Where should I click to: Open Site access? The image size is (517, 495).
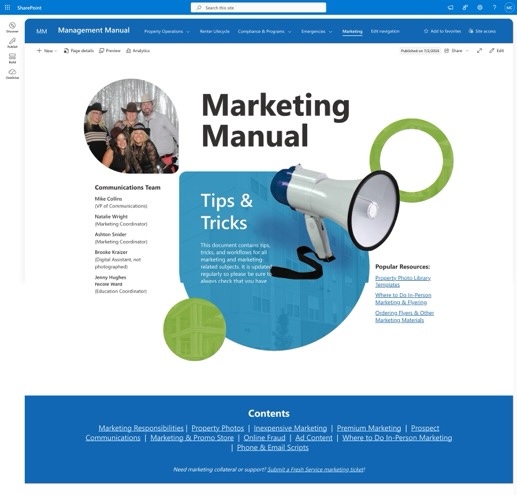tap(482, 31)
